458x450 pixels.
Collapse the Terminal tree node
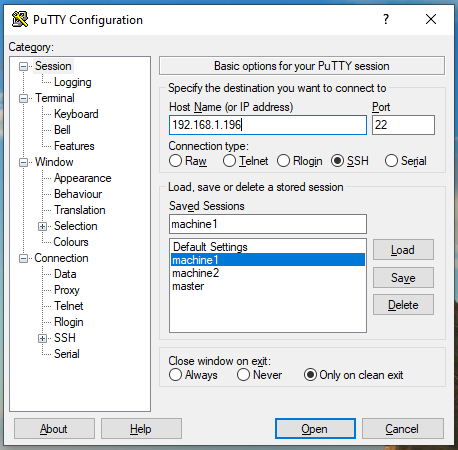coord(23,98)
